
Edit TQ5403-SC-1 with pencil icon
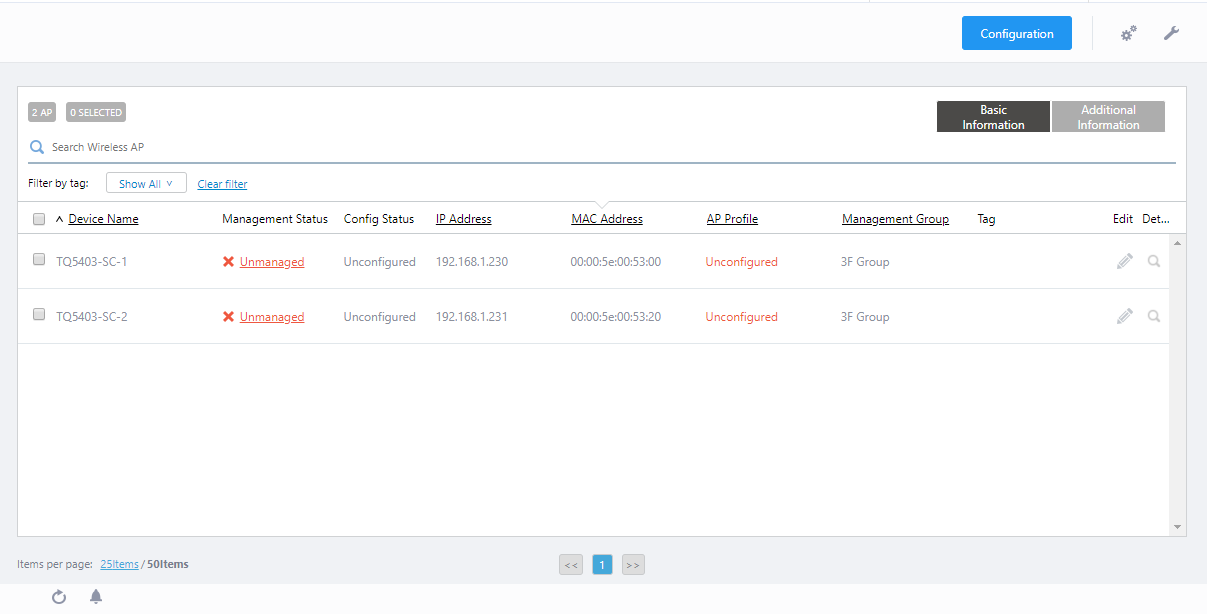[x=1125, y=261]
